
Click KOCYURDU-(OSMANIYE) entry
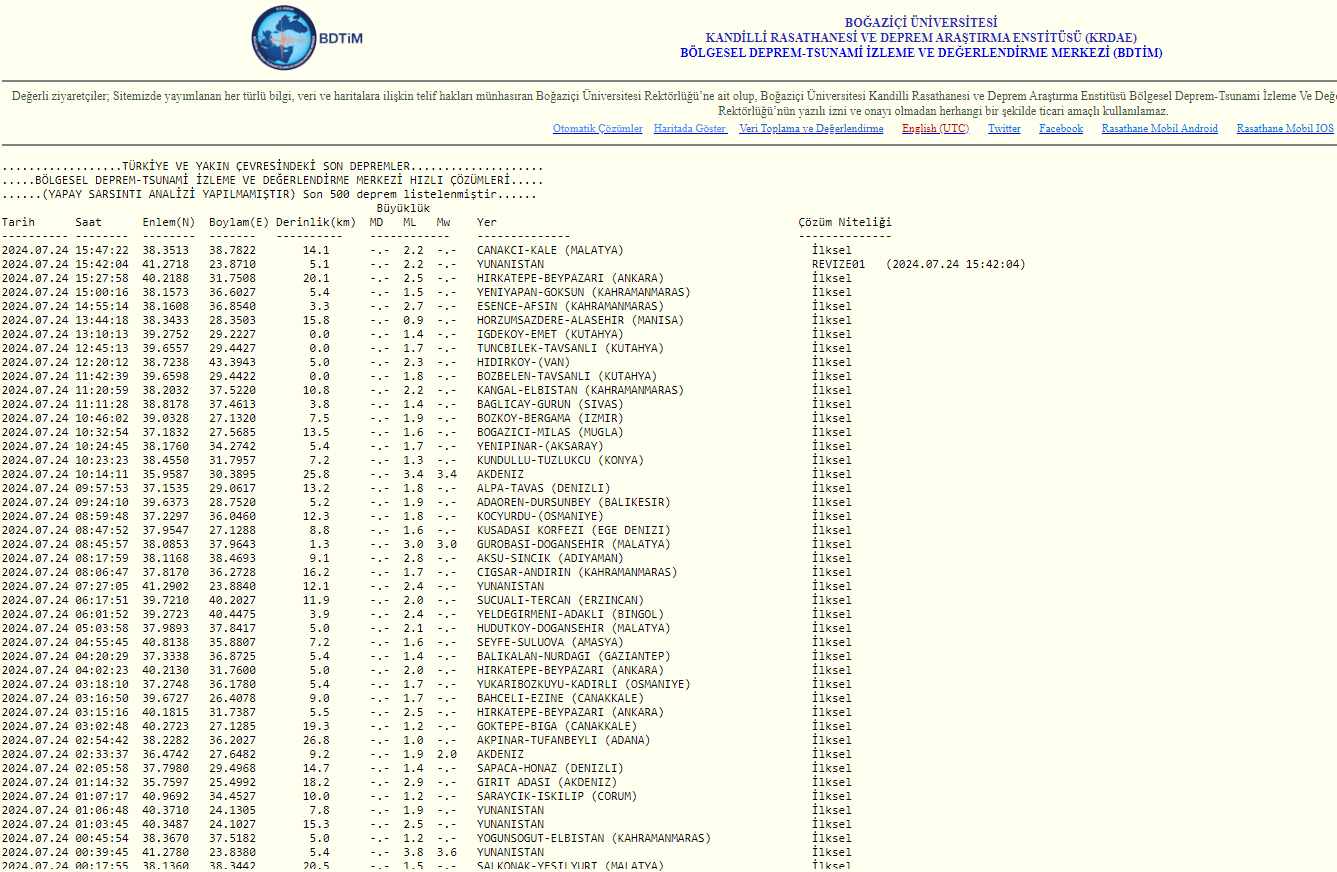coord(540,516)
